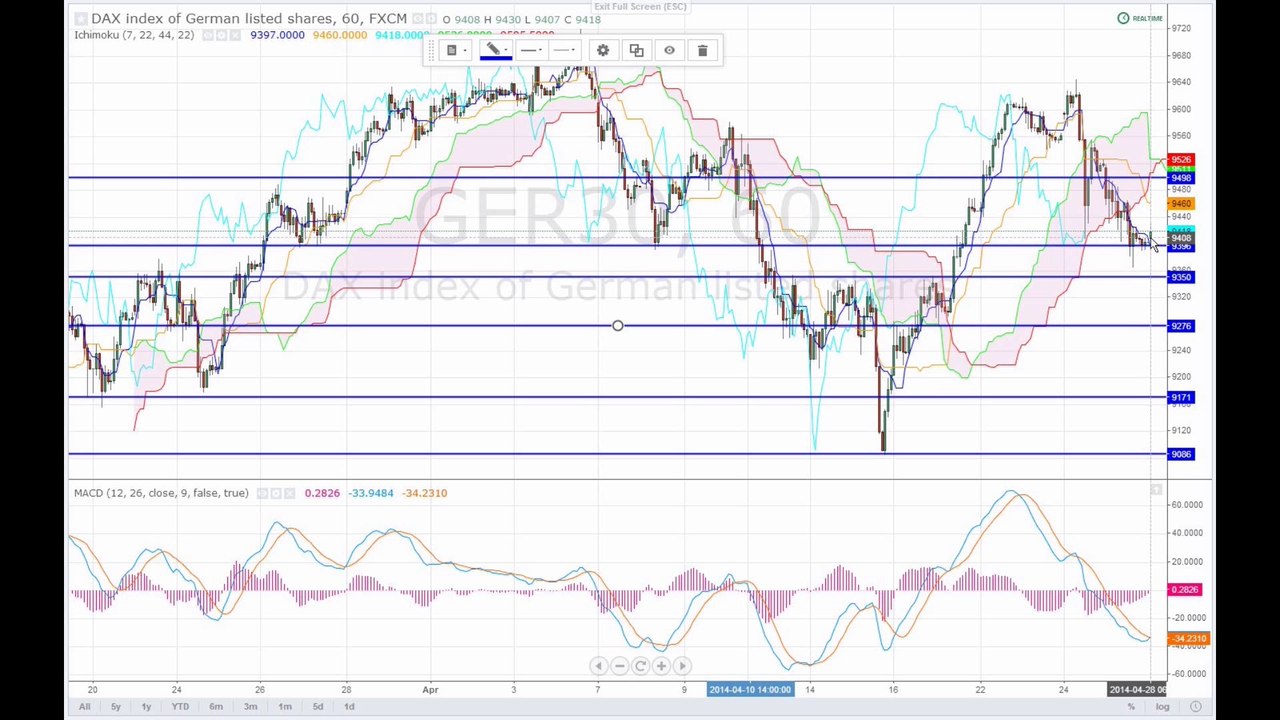The image size is (1280, 720).
Task: Select the 1y time range
Action: click(146, 707)
